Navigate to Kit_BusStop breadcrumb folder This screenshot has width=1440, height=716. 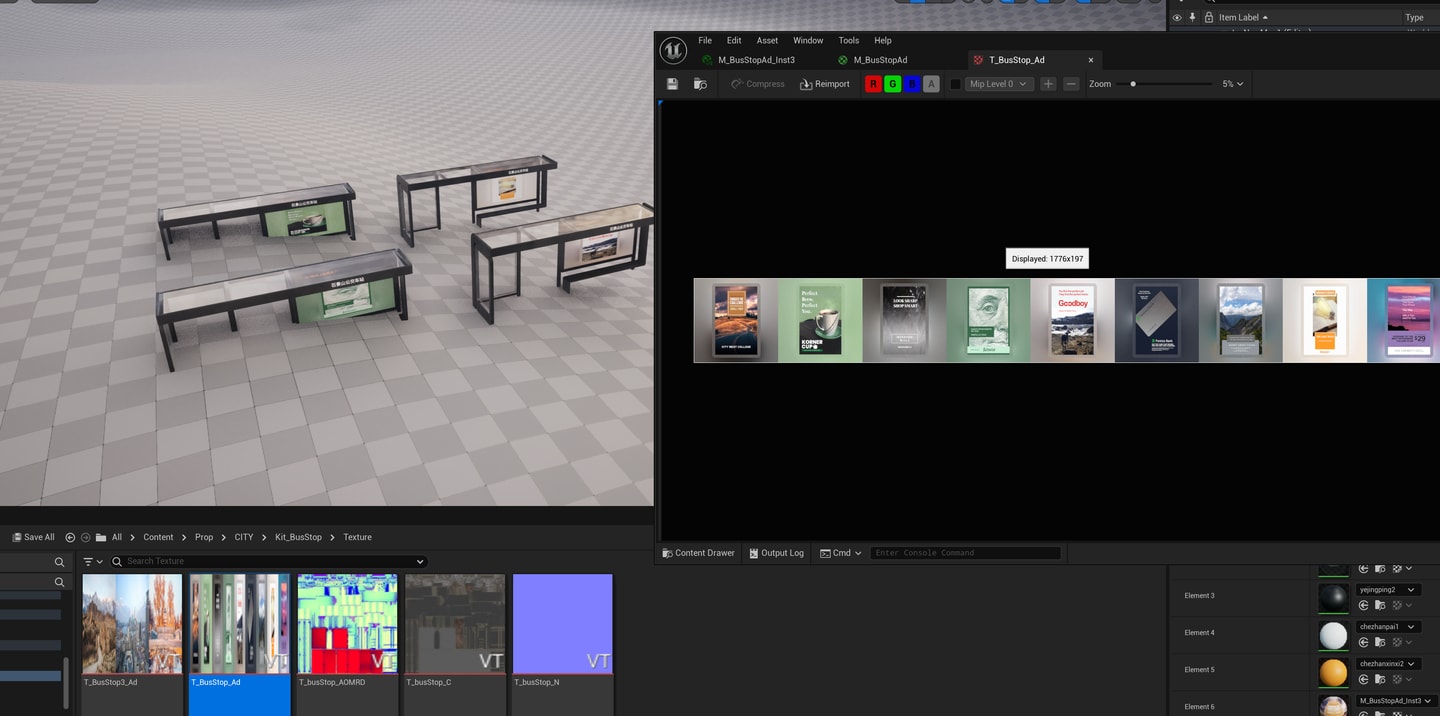(x=298, y=537)
